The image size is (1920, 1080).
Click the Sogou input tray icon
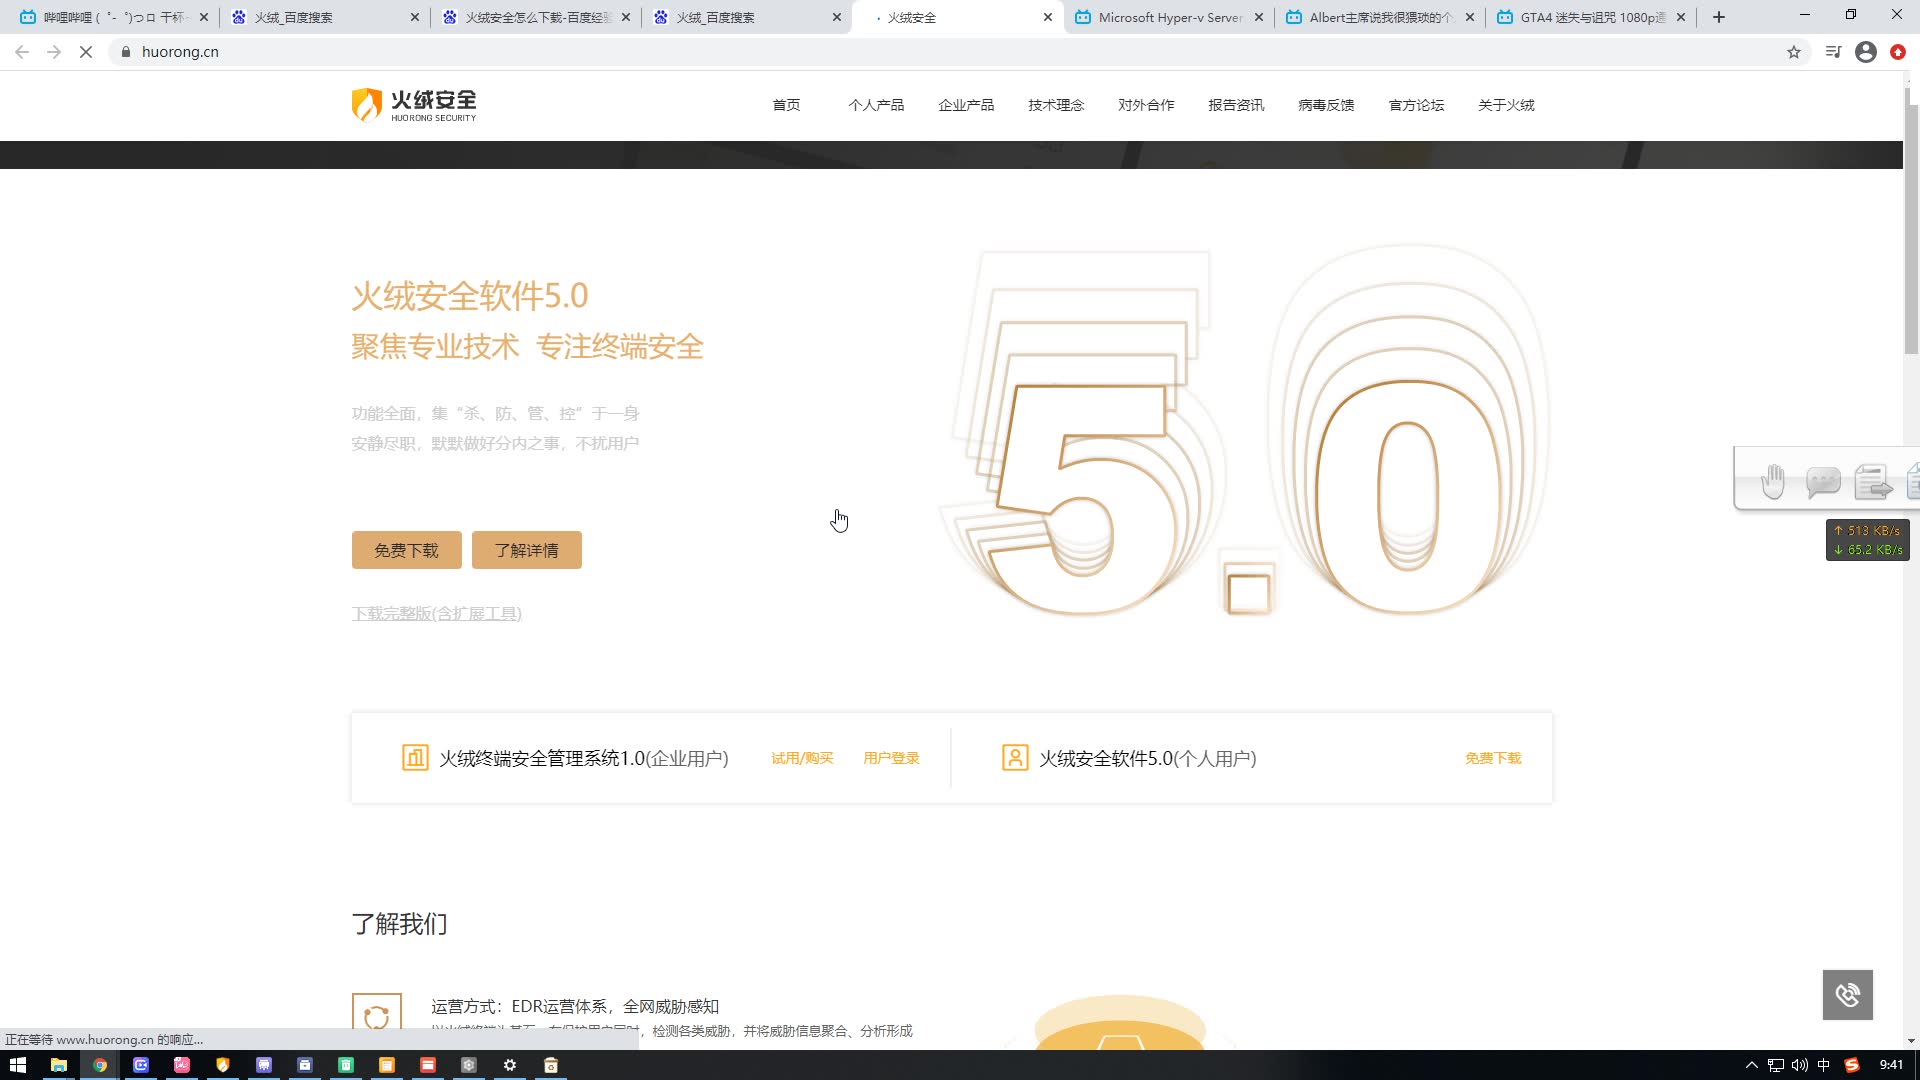pyautogui.click(x=1852, y=1065)
